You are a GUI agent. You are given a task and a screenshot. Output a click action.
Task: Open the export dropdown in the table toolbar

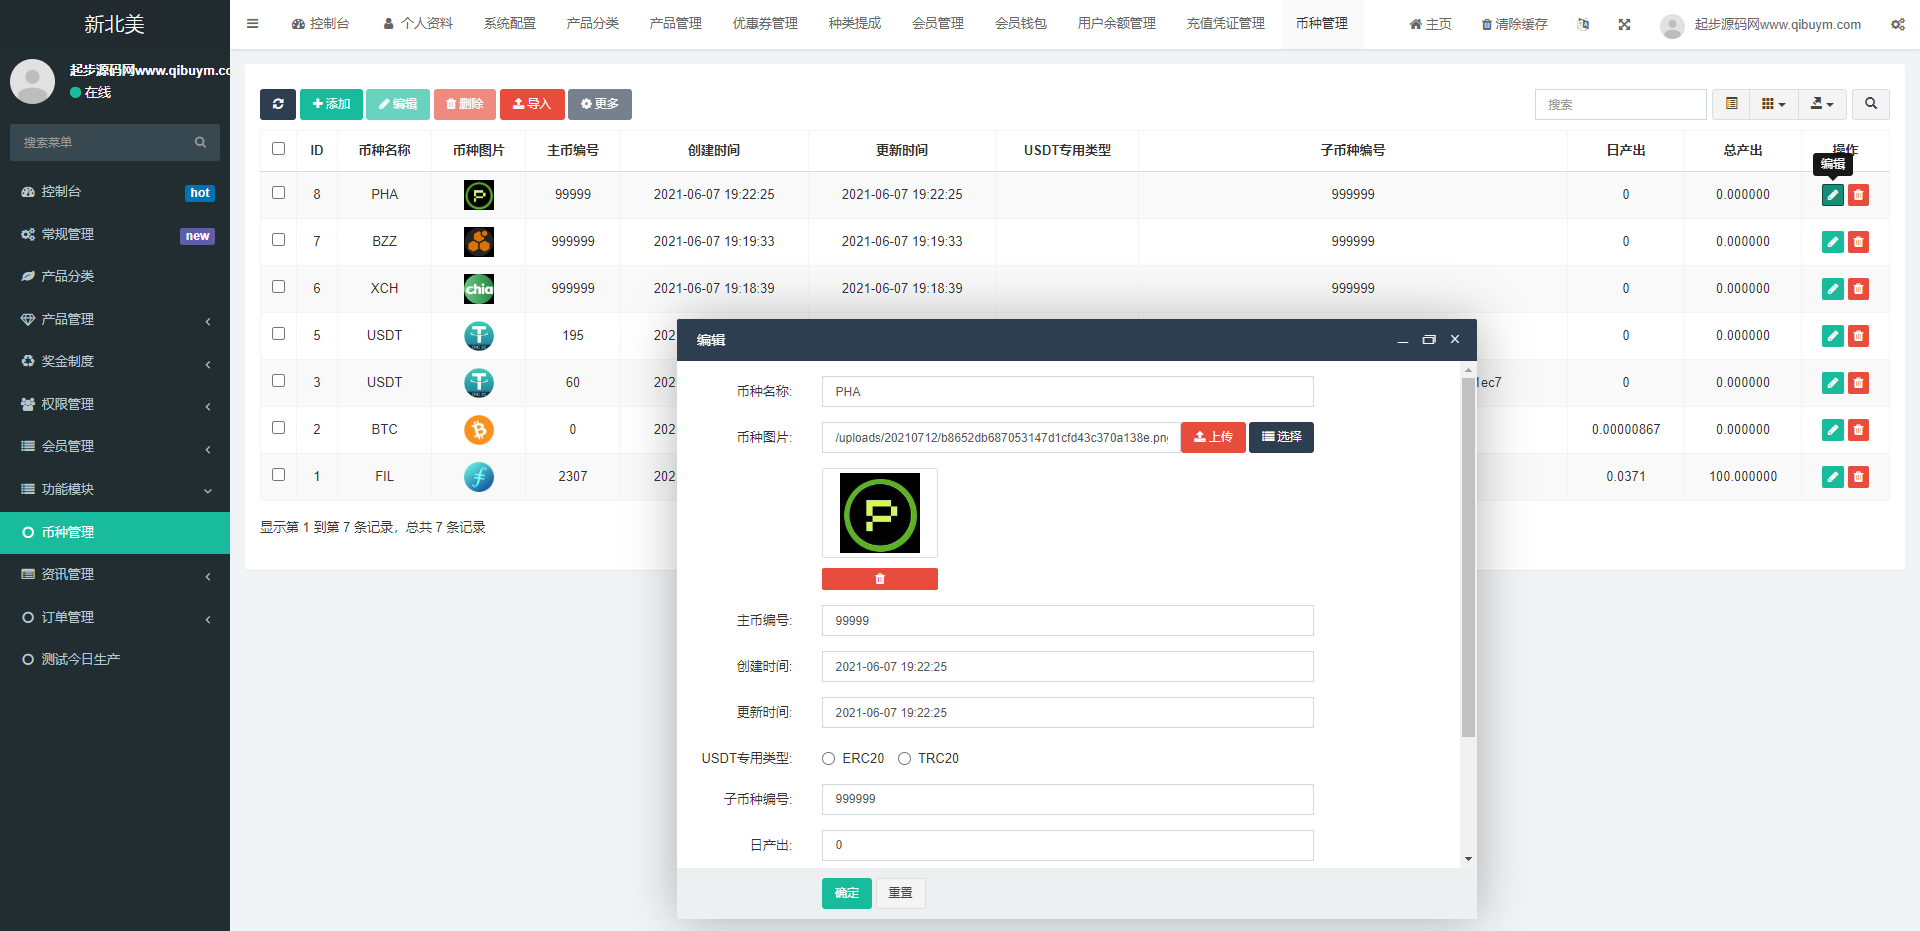(1822, 104)
